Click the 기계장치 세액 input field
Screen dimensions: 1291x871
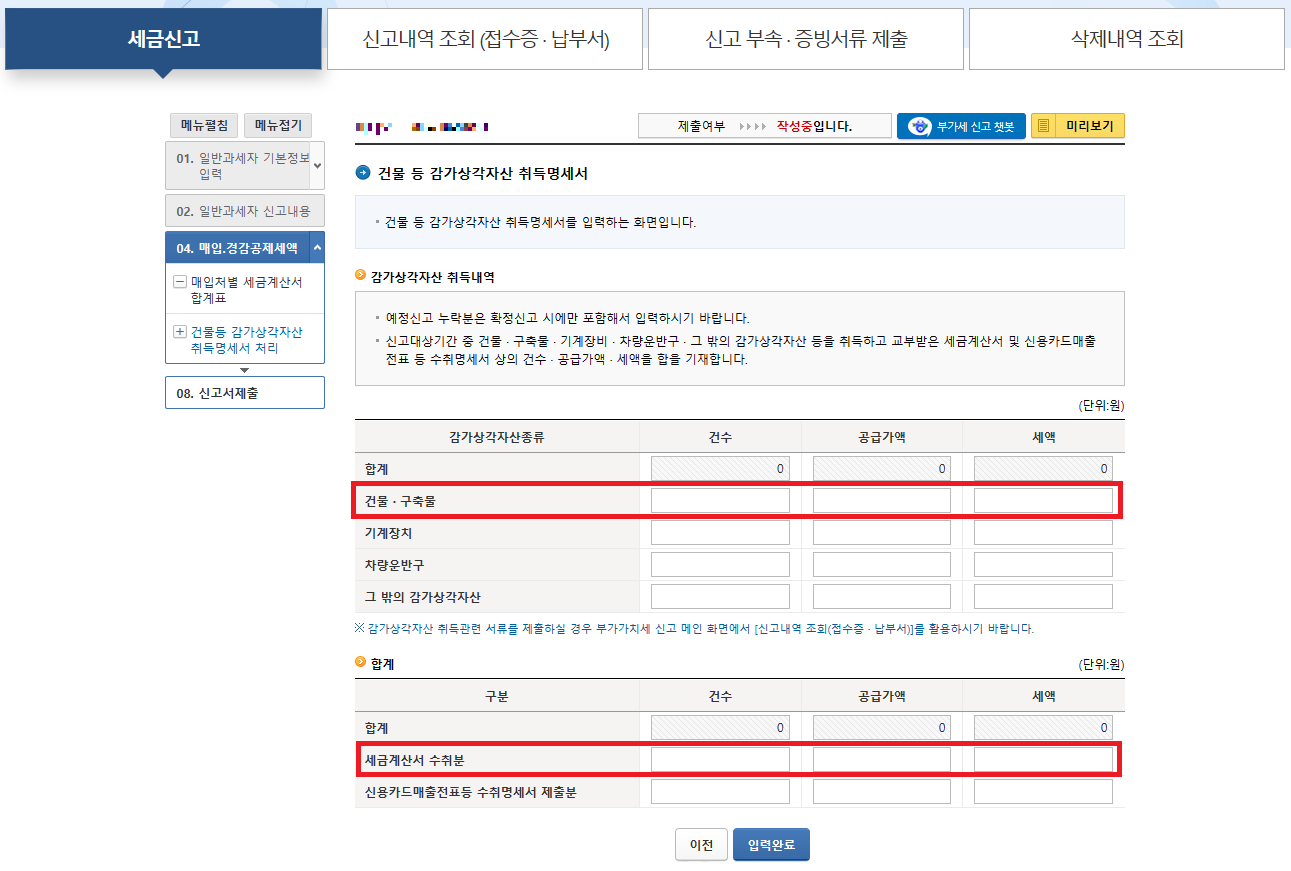1042,531
